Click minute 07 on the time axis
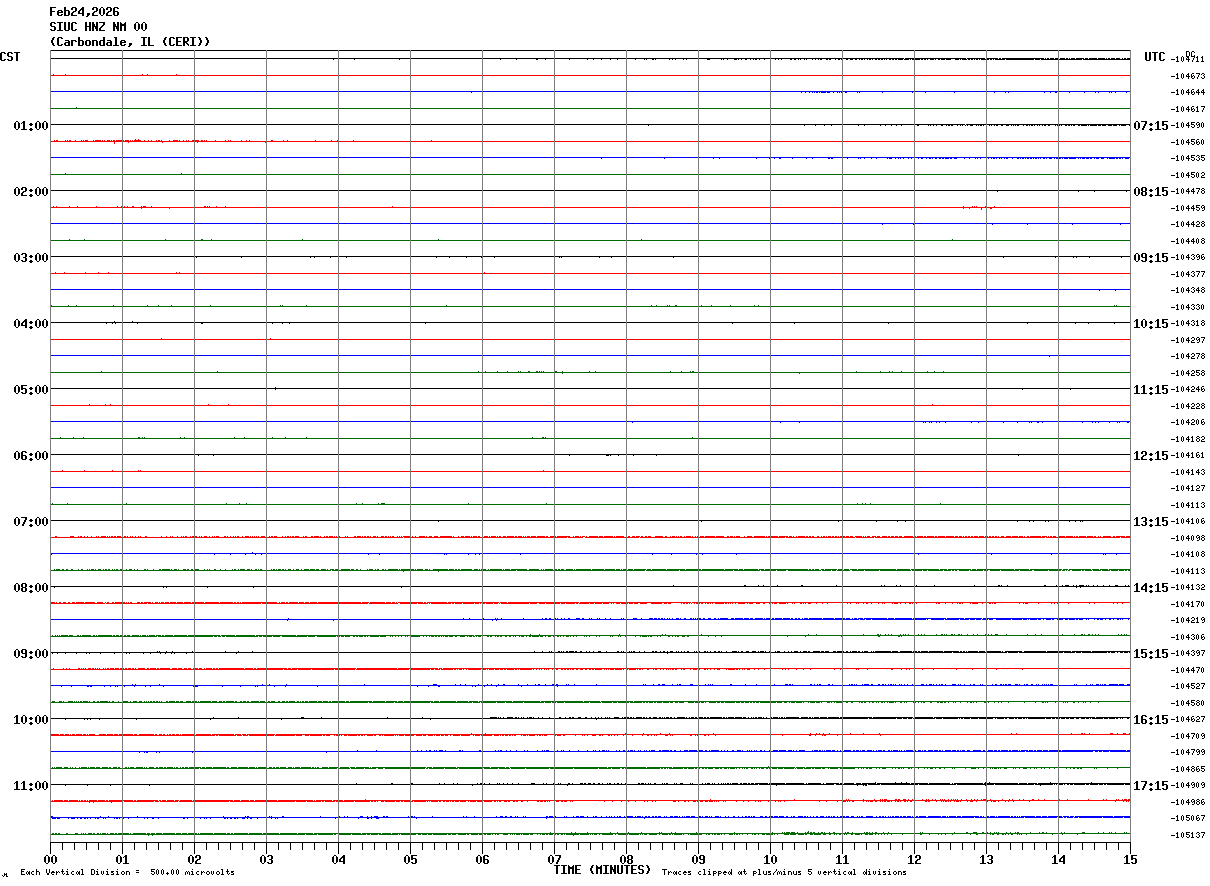The image size is (1210, 886). click(x=554, y=859)
